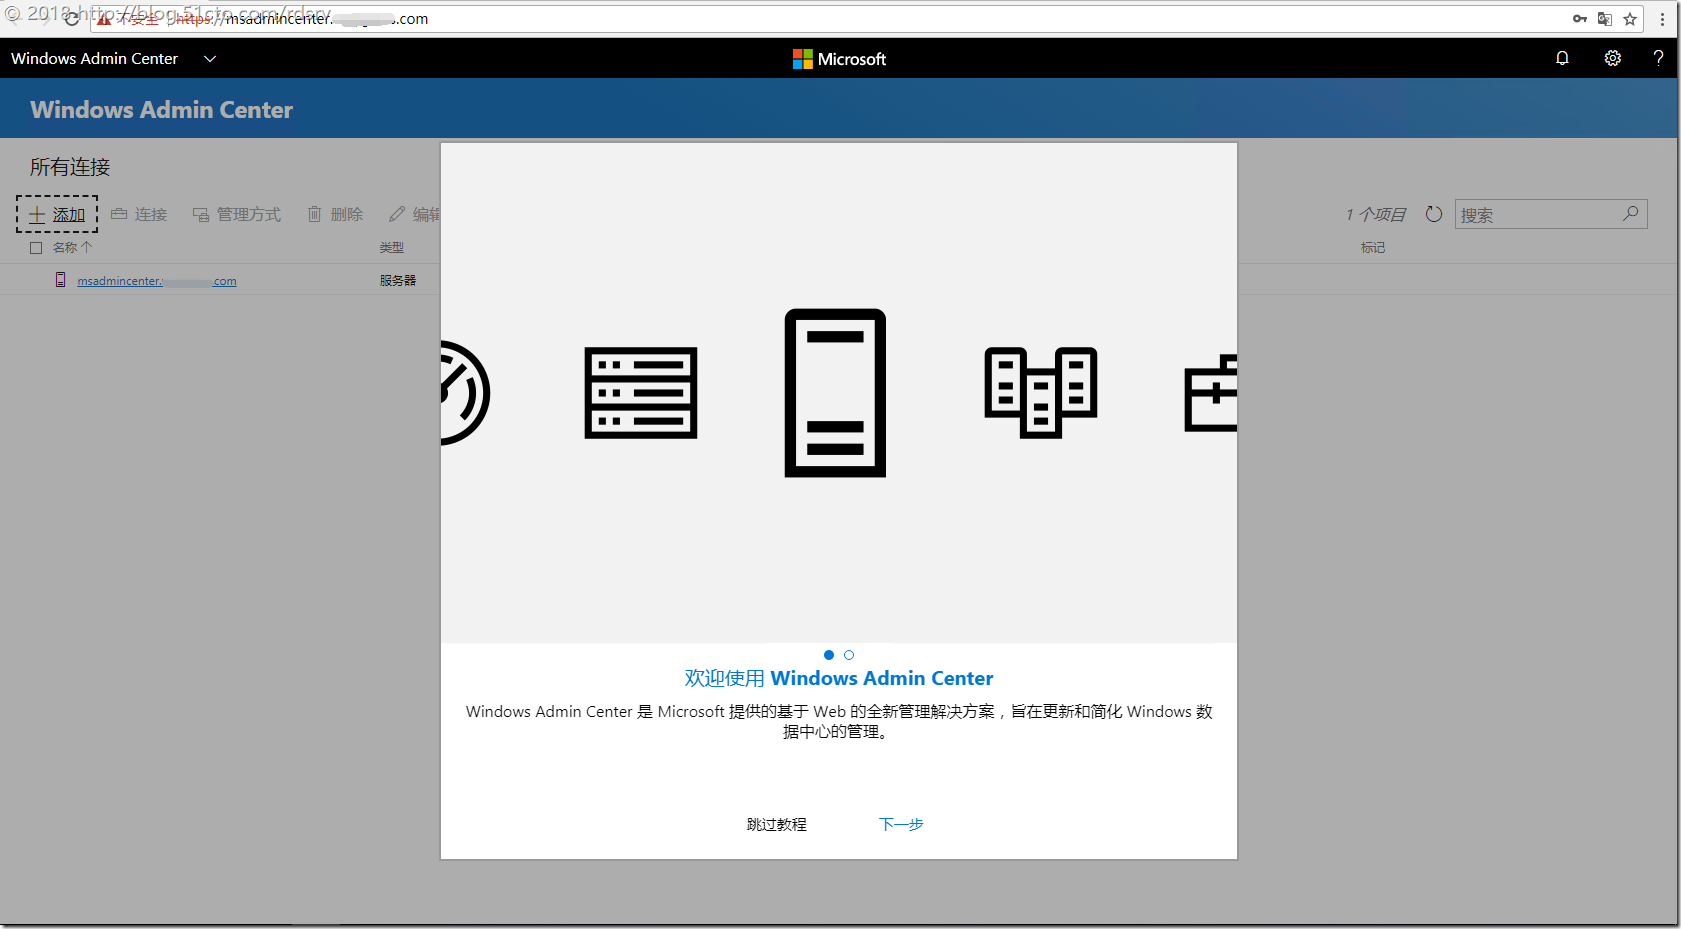Sort by the 名称 column header
1681x929 pixels.
[72, 247]
